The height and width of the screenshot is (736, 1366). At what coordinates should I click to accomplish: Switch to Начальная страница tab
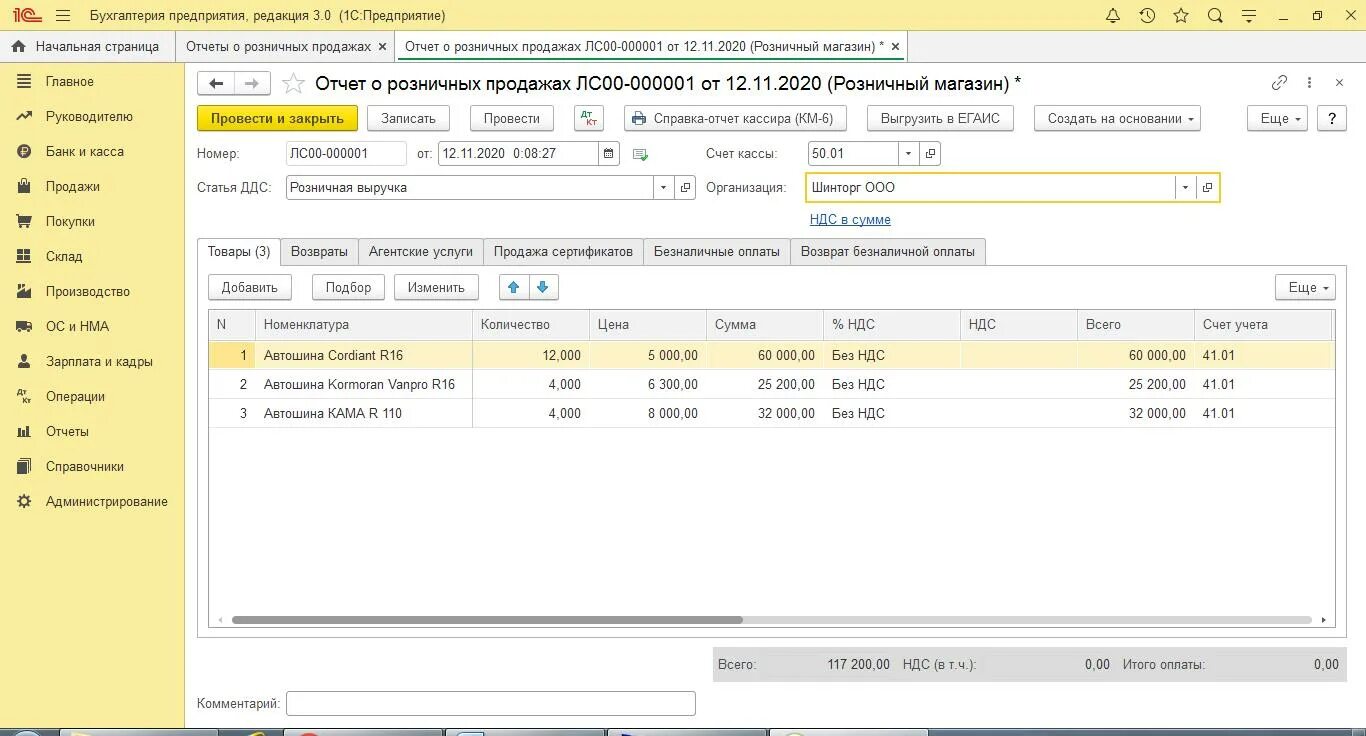[x=87, y=46]
